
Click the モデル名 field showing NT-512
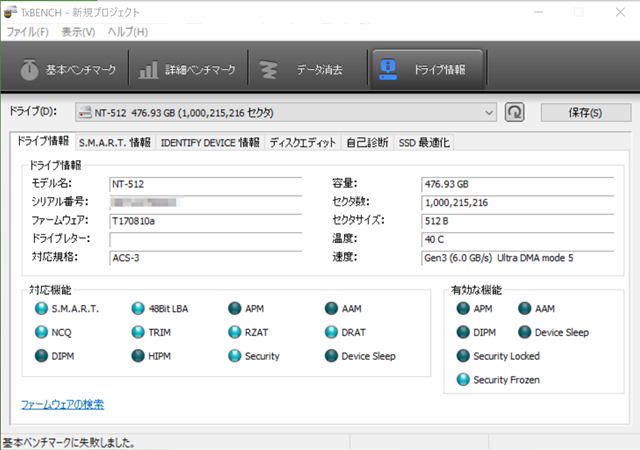(206, 184)
